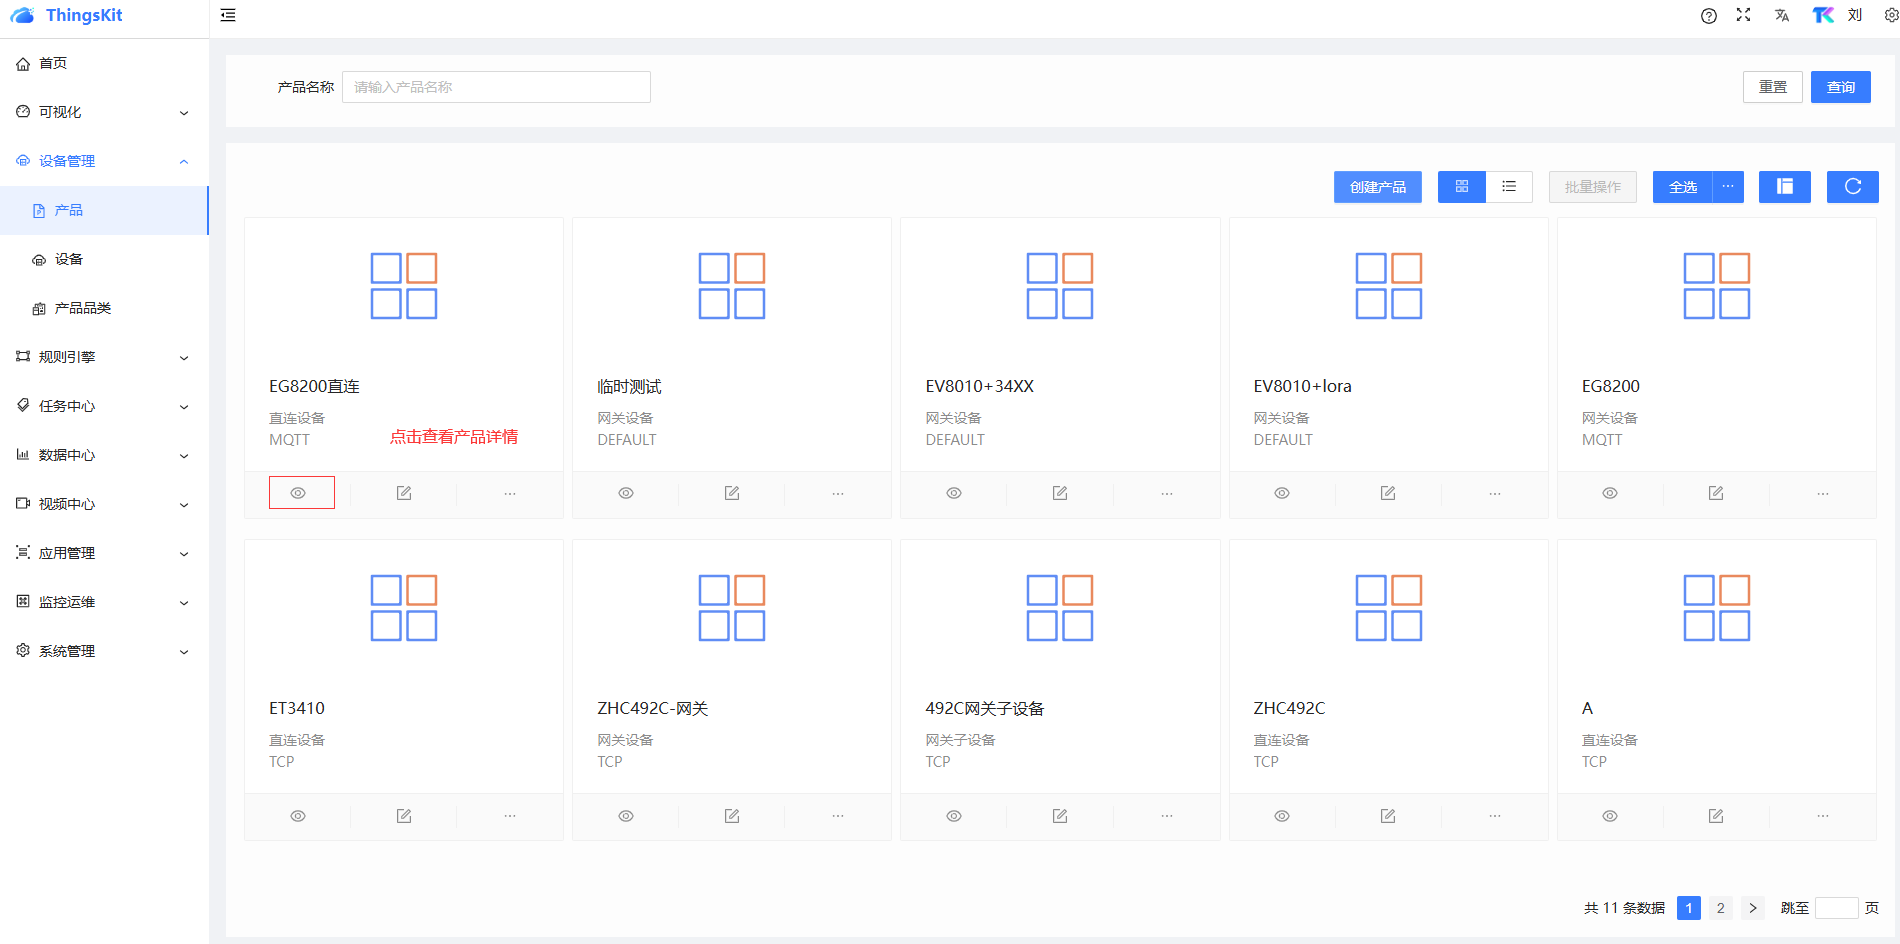Switch to card grid view

pos(1461,187)
